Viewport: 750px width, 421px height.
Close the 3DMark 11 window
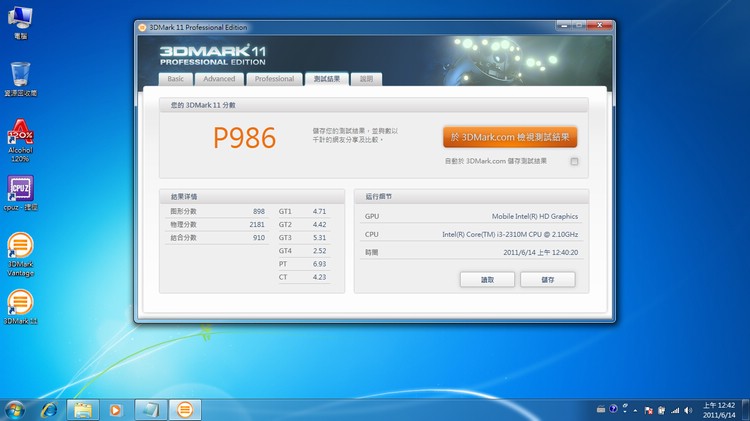pos(599,25)
